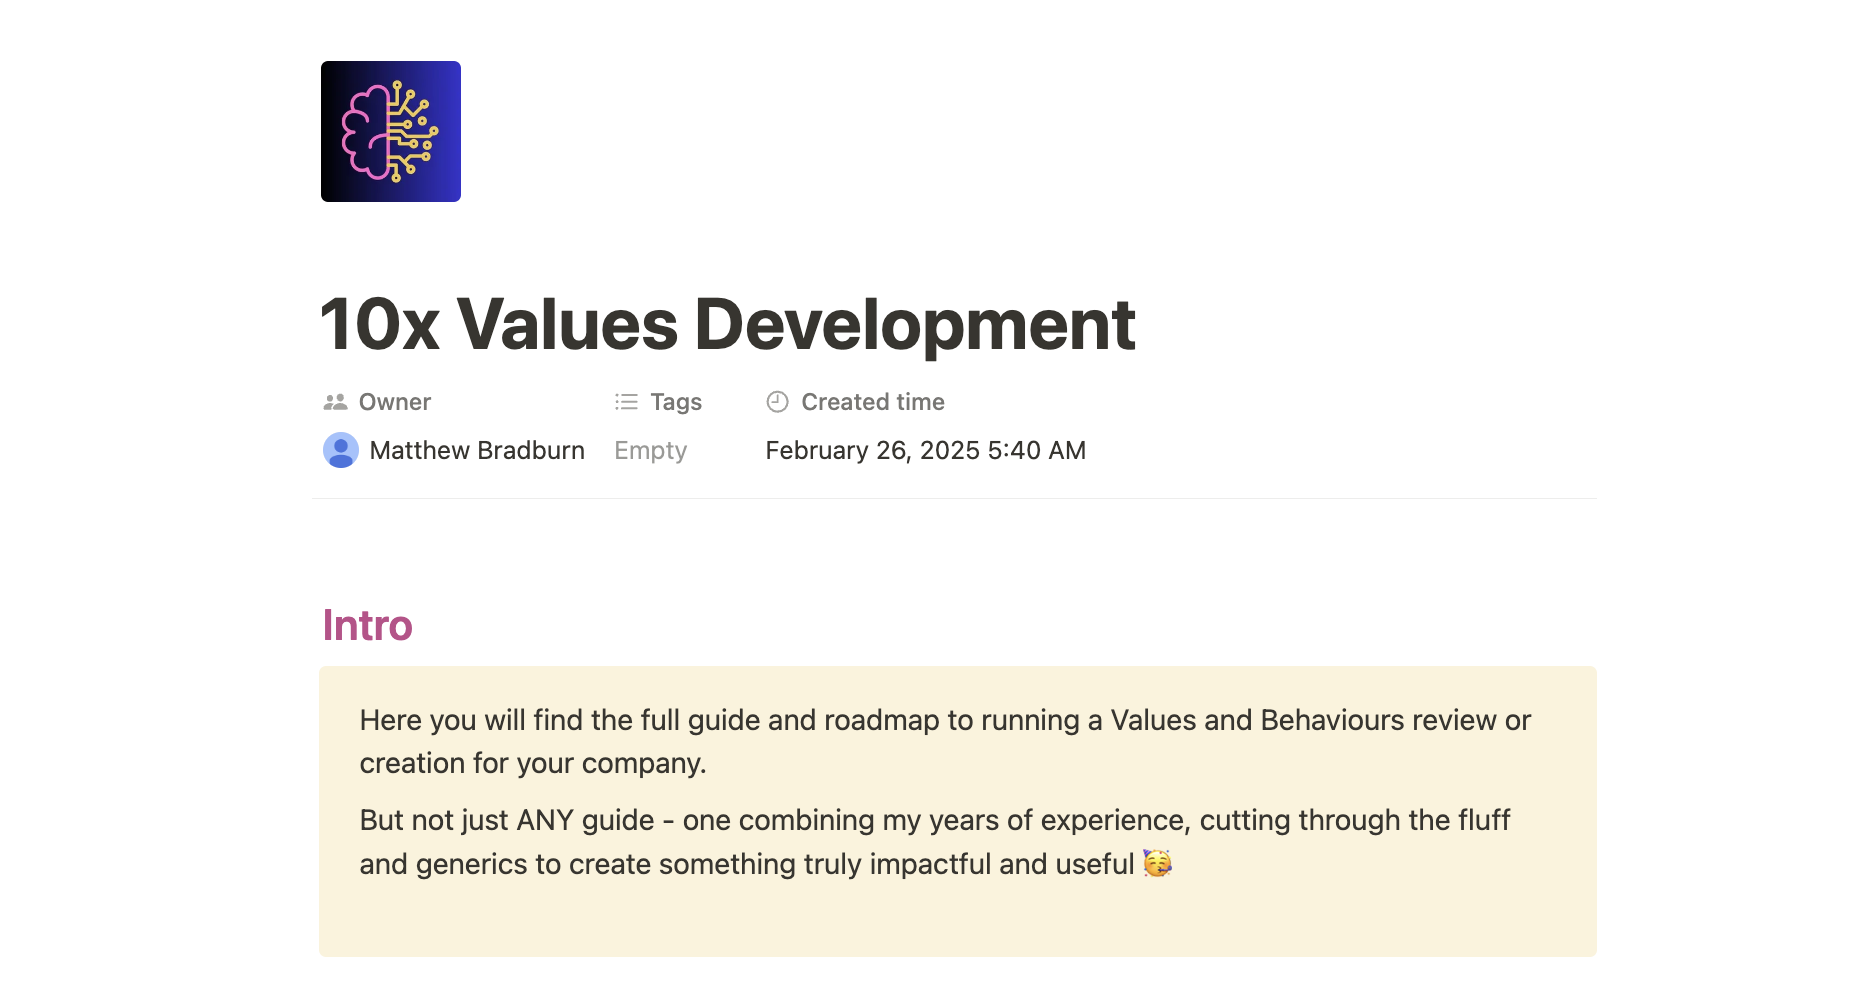Click the Owner people icon
Image resolution: width=1852 pixels, height=984 pixels.
(335, 402)
